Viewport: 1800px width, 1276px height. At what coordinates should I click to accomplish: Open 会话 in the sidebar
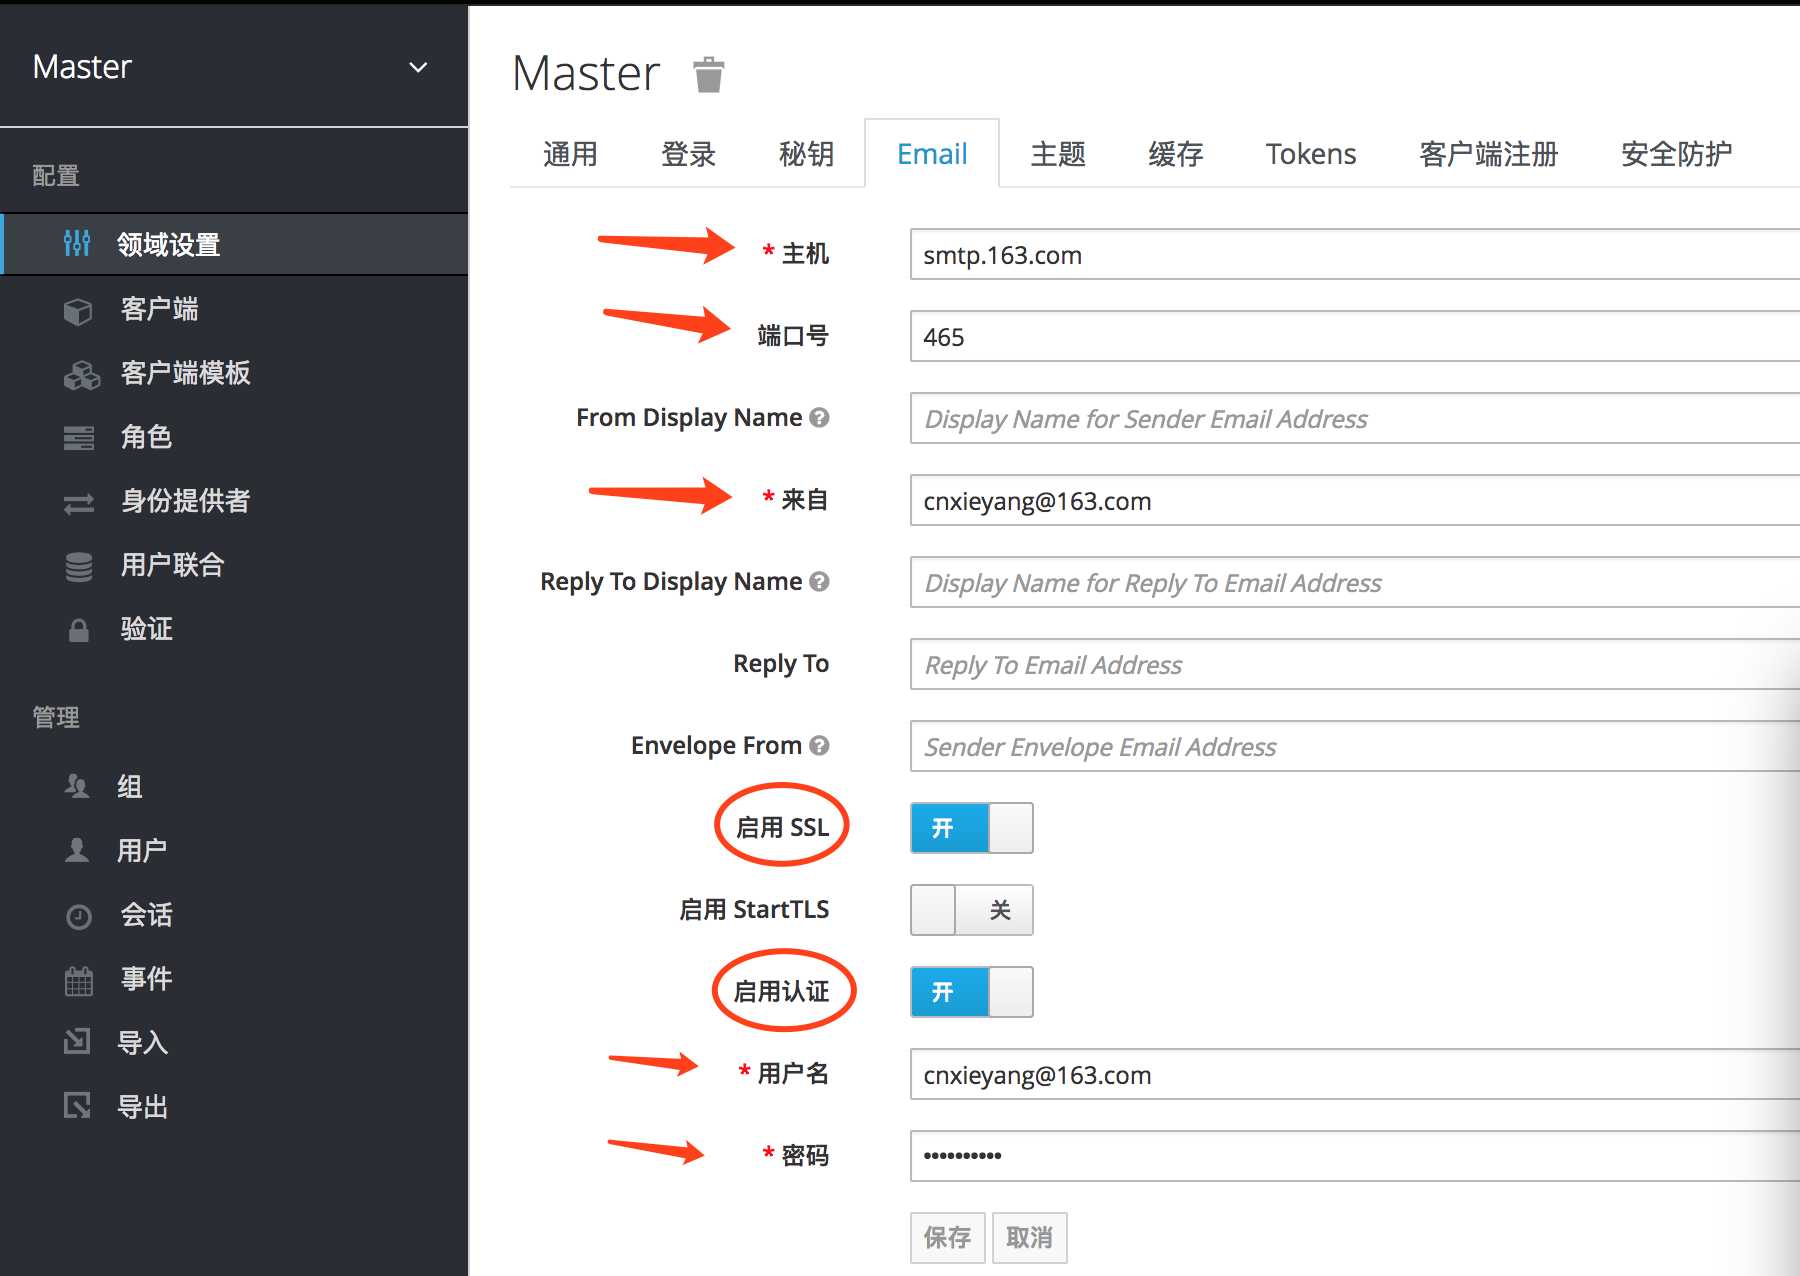coord(234,915)
